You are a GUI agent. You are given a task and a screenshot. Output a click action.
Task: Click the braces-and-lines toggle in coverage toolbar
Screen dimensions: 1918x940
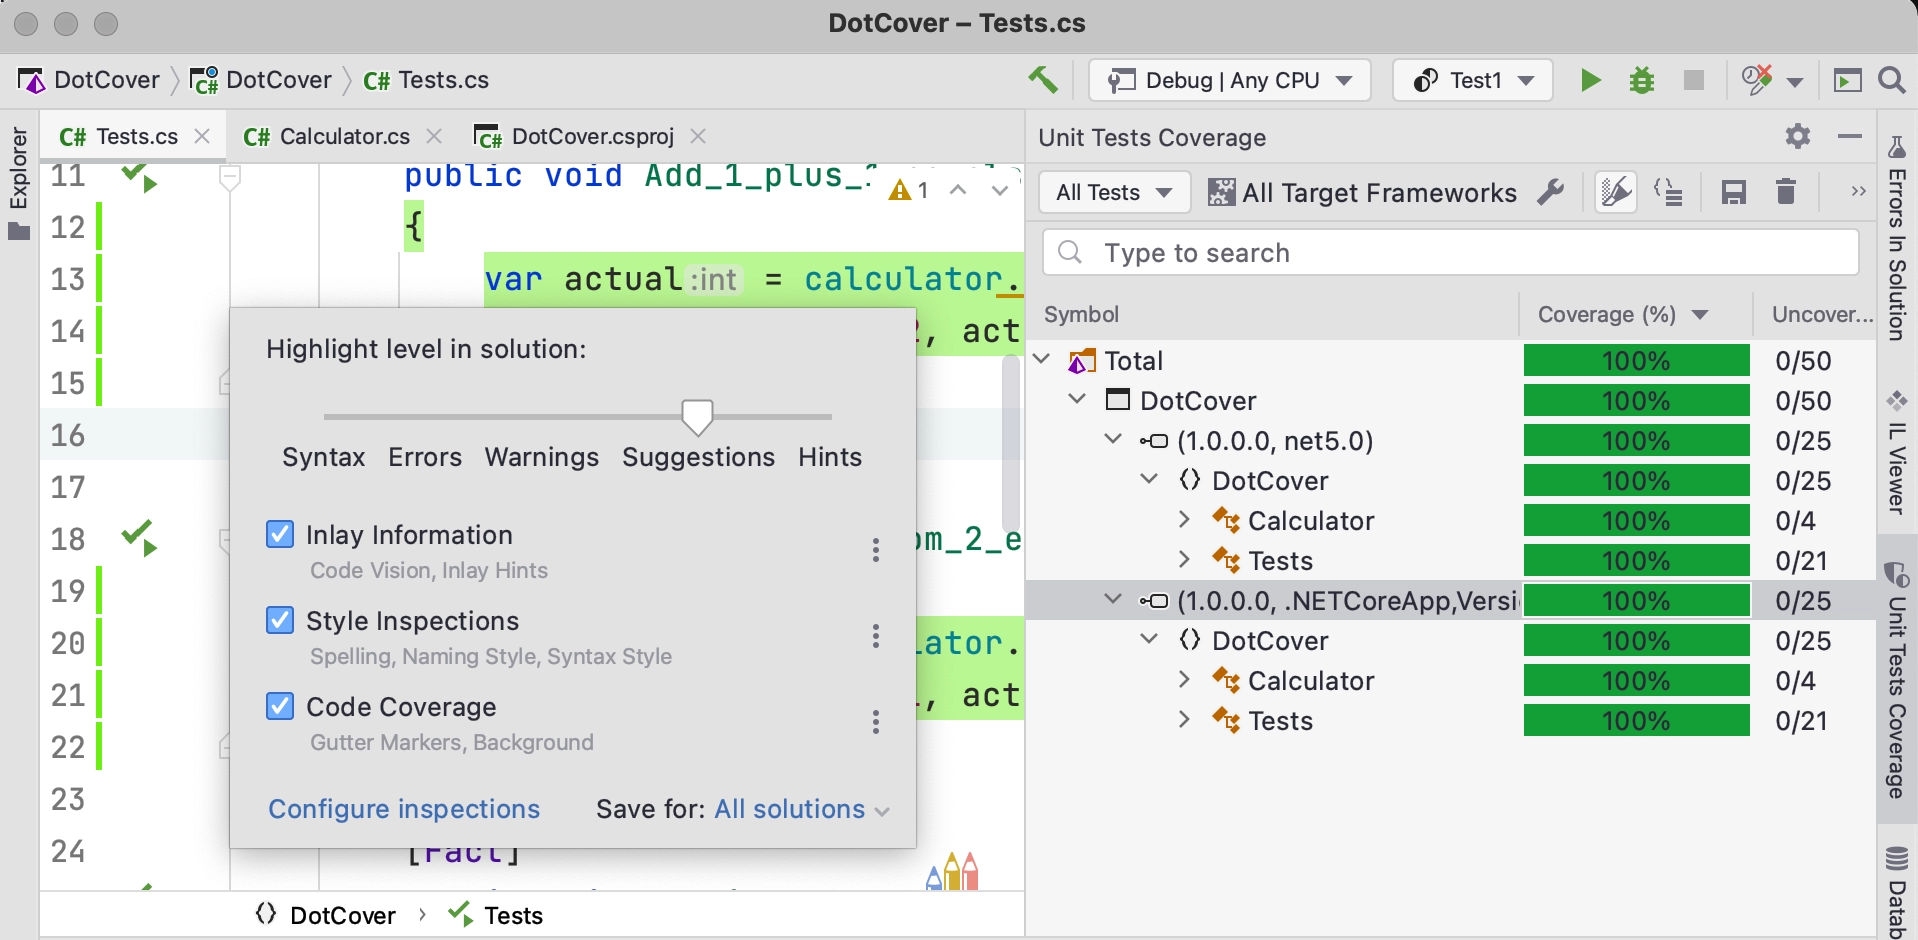pos(1669,191)
